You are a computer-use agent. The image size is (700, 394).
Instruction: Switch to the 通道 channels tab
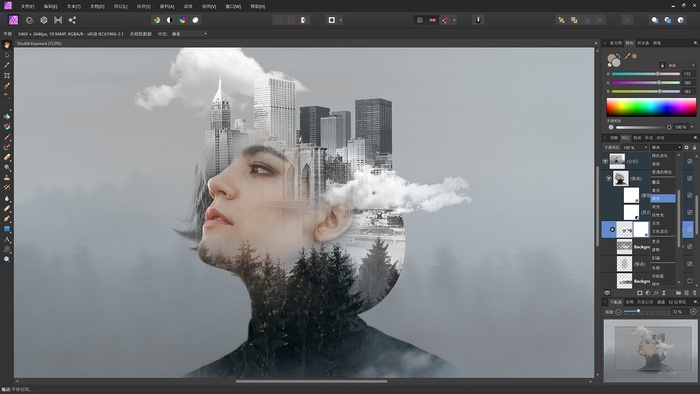[661, 302]
